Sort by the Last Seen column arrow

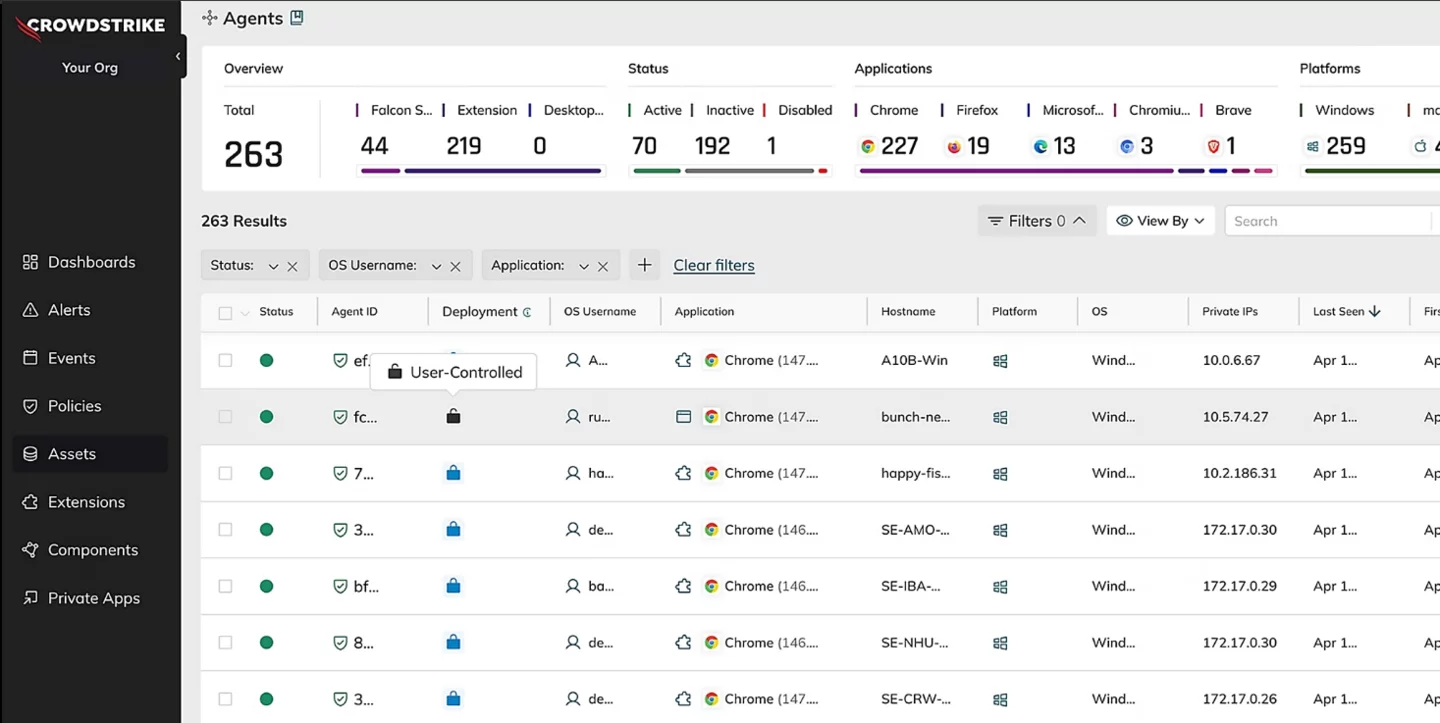click(1375, 311)
